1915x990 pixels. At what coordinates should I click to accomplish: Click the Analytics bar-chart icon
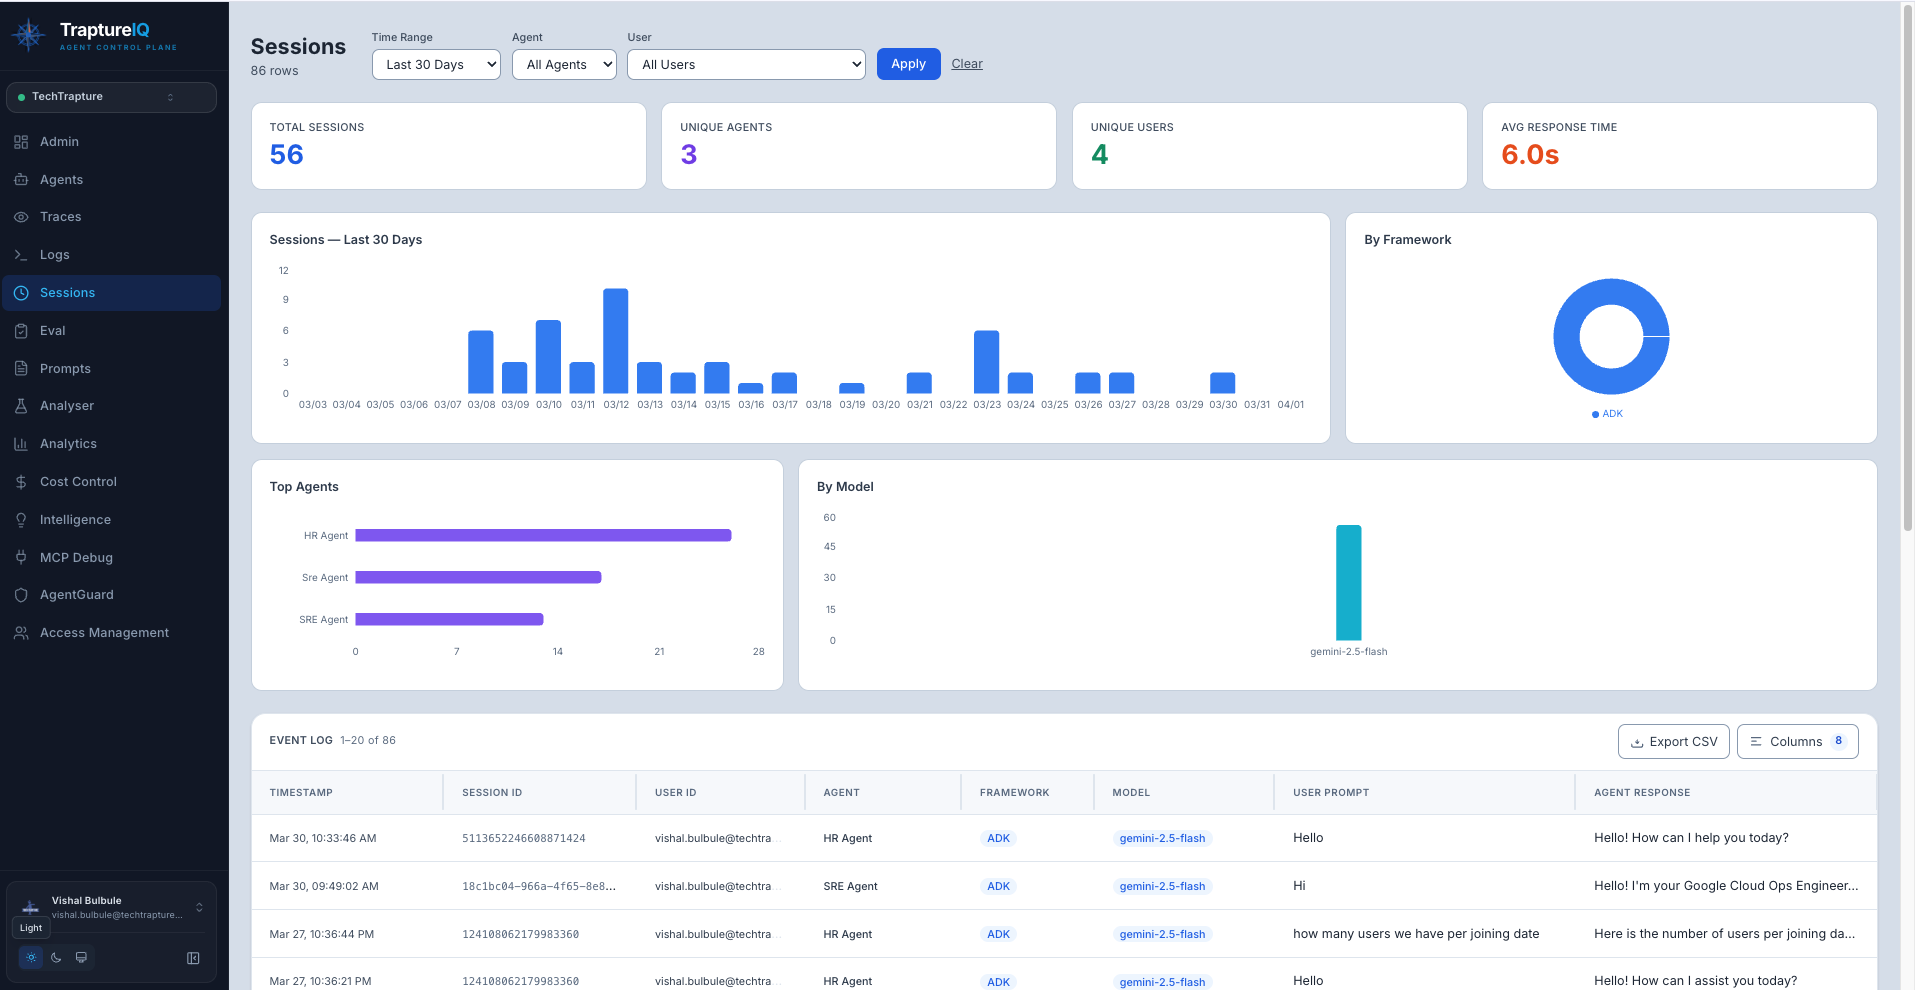pos(21,443)
